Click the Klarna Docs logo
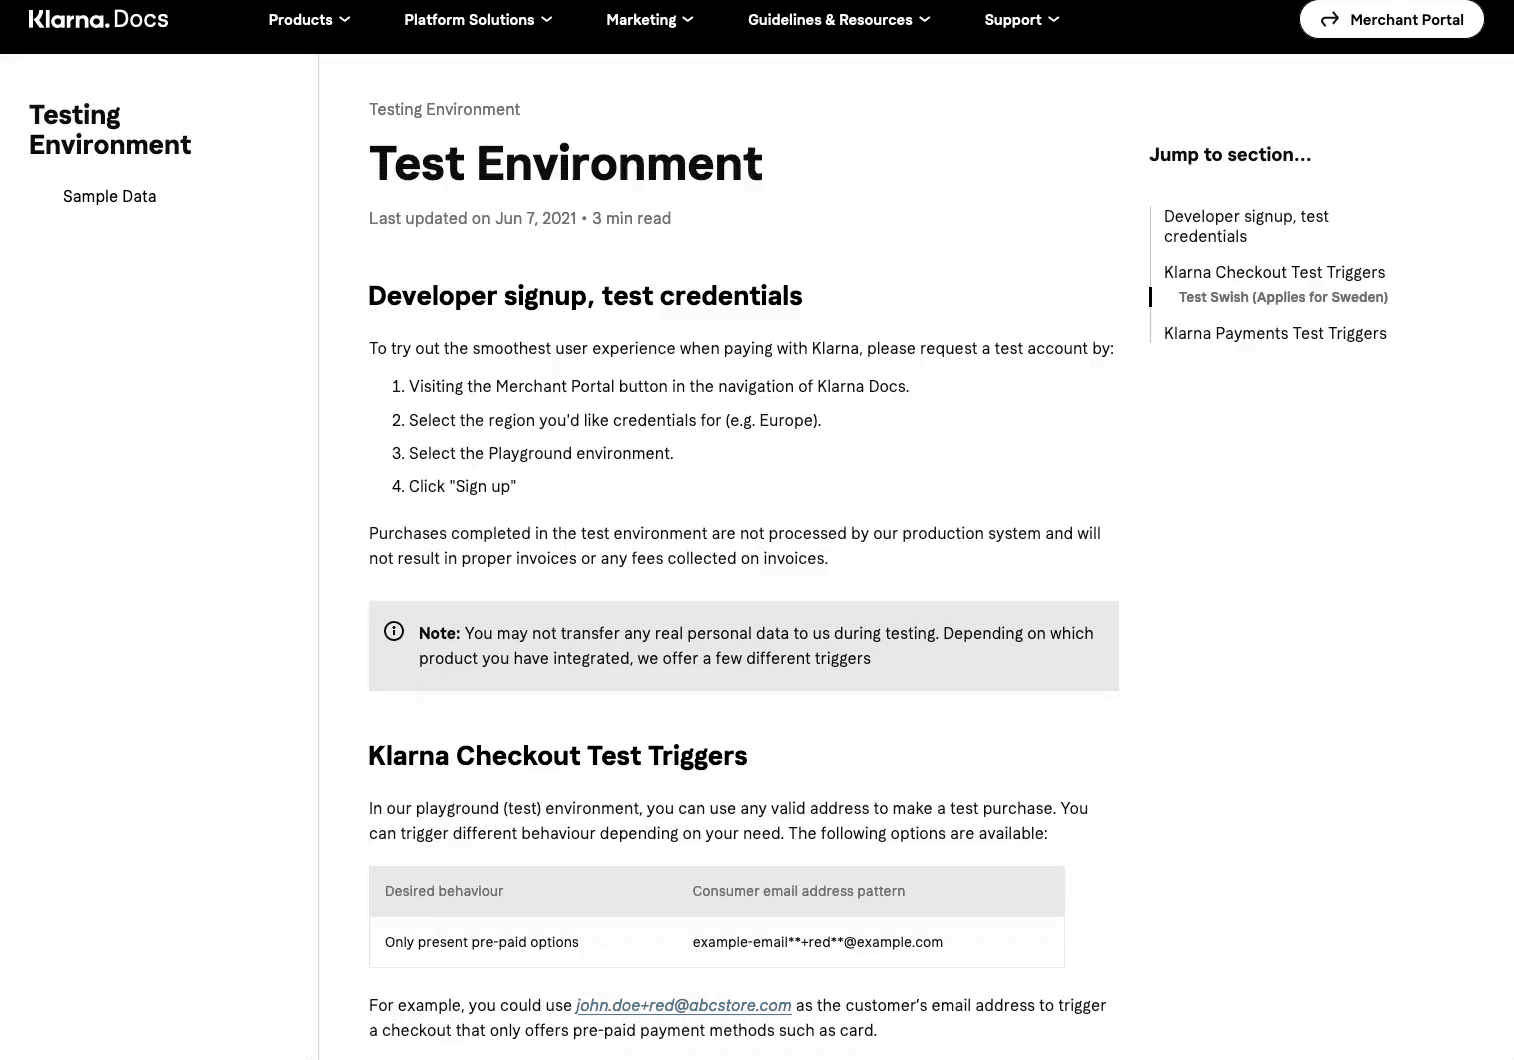Viewport: 1514px width, 1060px height. click(x=98, y=19)
